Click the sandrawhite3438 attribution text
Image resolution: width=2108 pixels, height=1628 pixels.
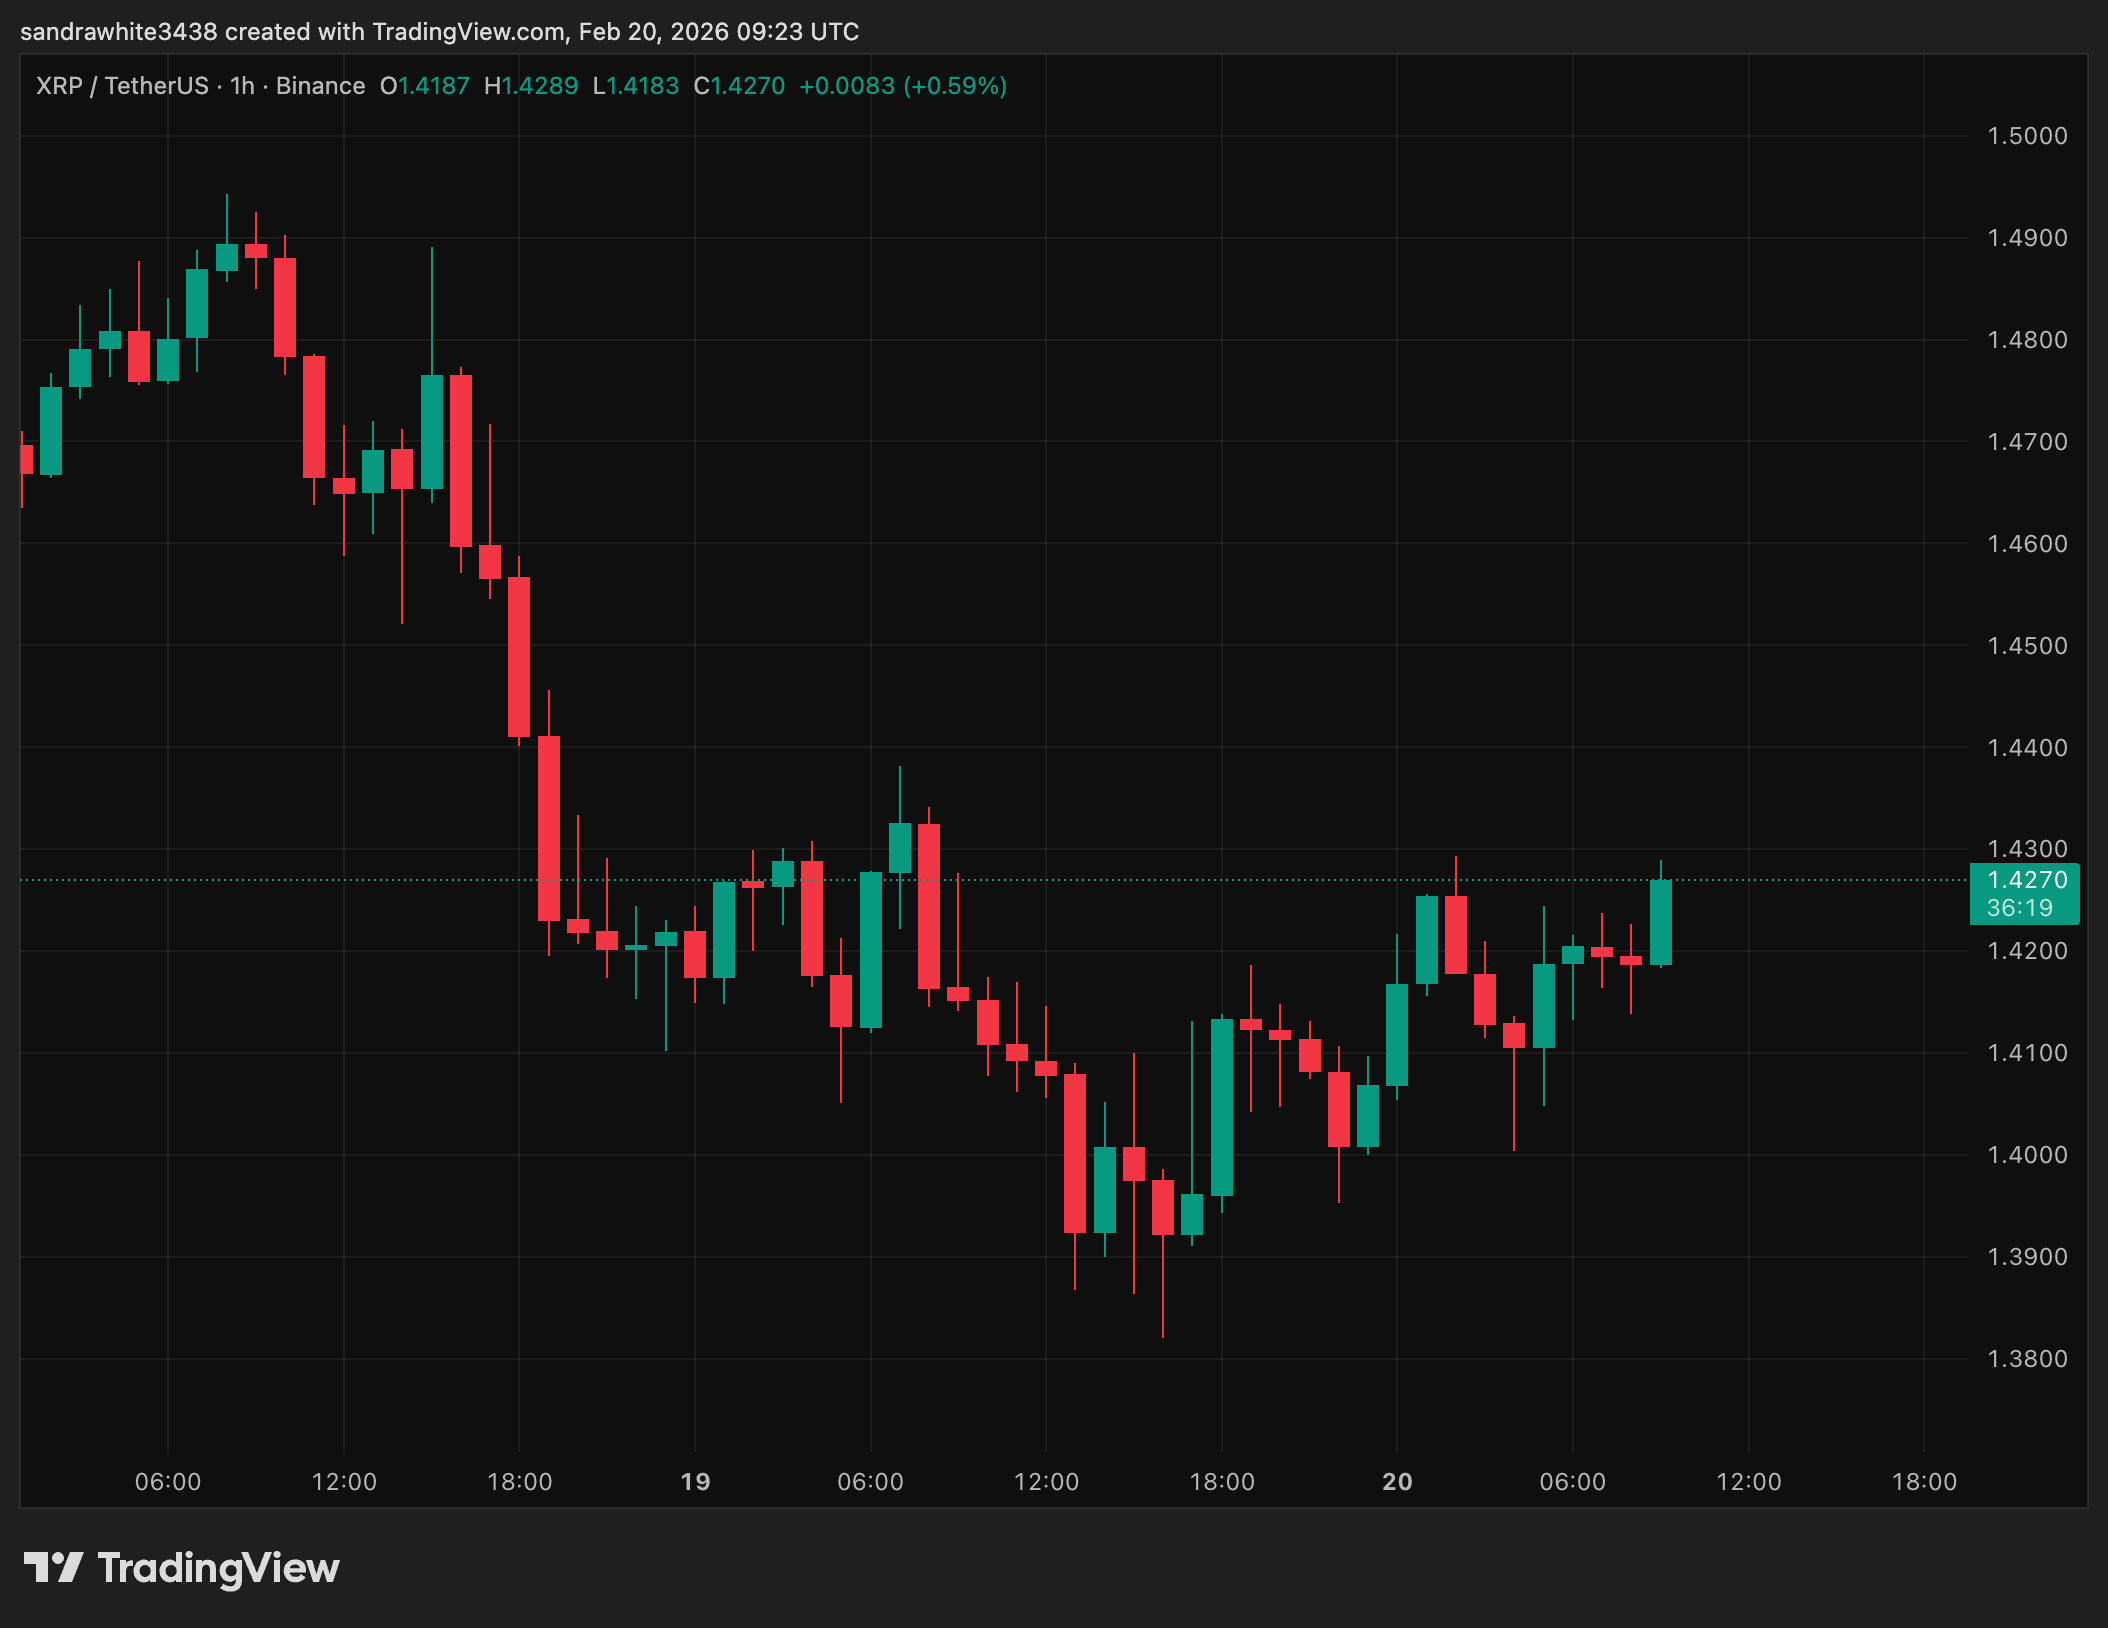click(x=118, y=31)
